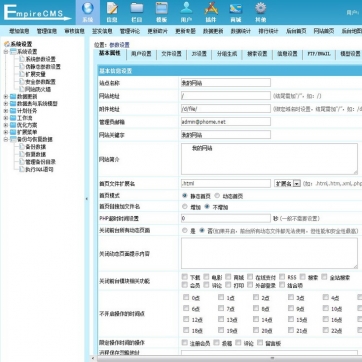362x362 pixels.
Task: Collapse sidebar using the panel splitter arrow
Action: [87, 199]
